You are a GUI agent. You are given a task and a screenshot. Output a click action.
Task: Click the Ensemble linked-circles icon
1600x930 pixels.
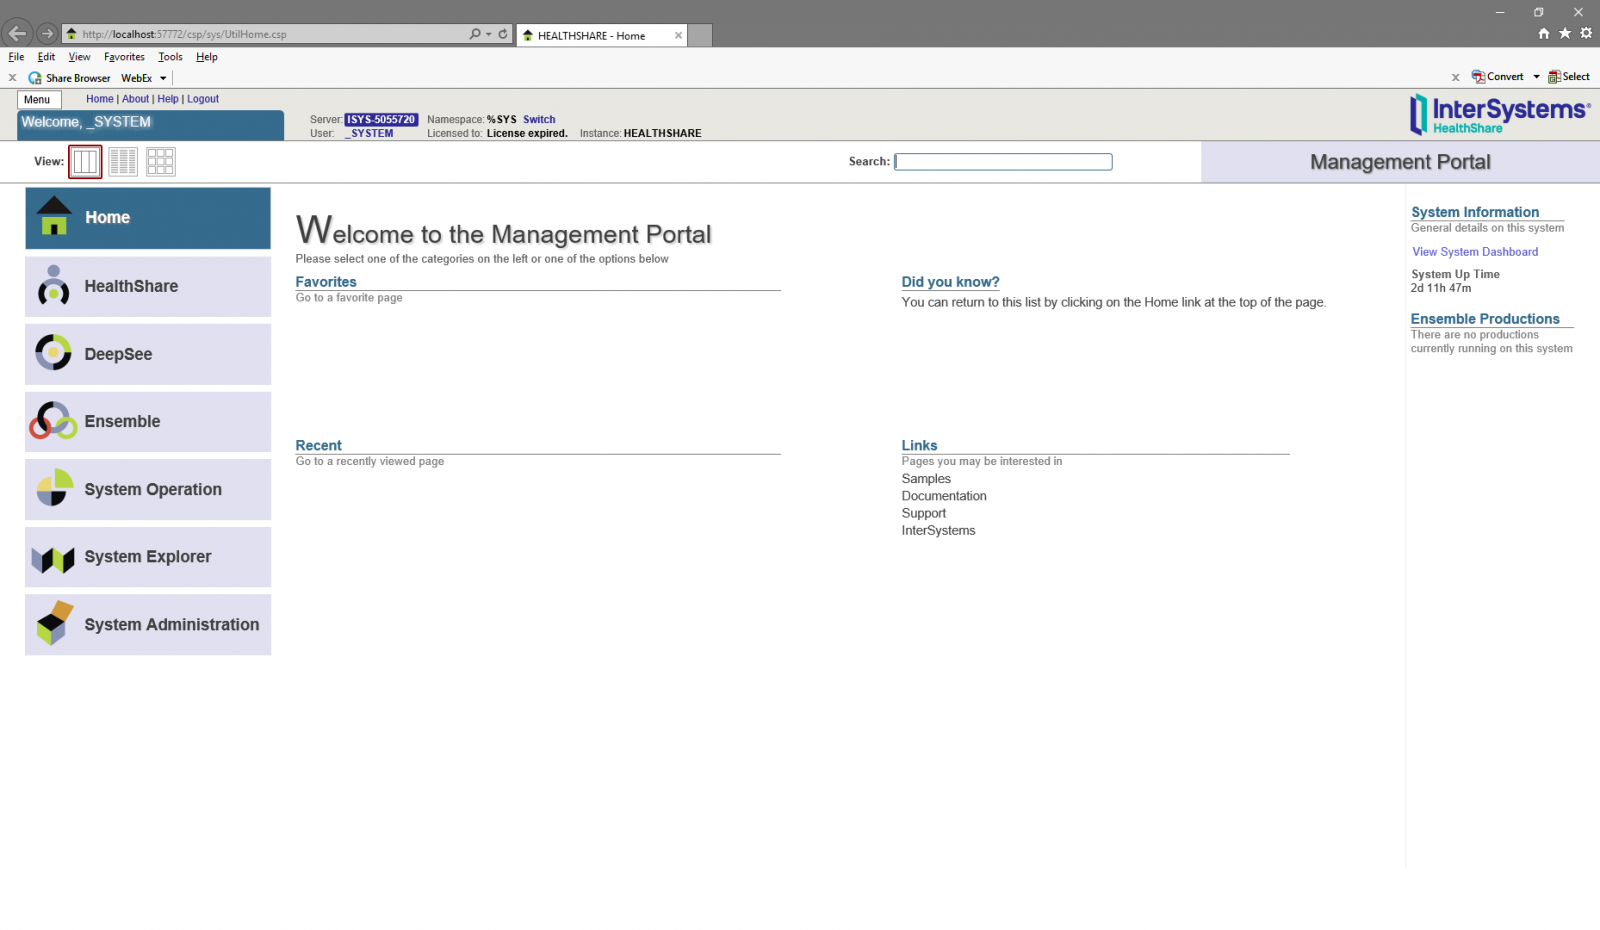[x=53, y=421]
